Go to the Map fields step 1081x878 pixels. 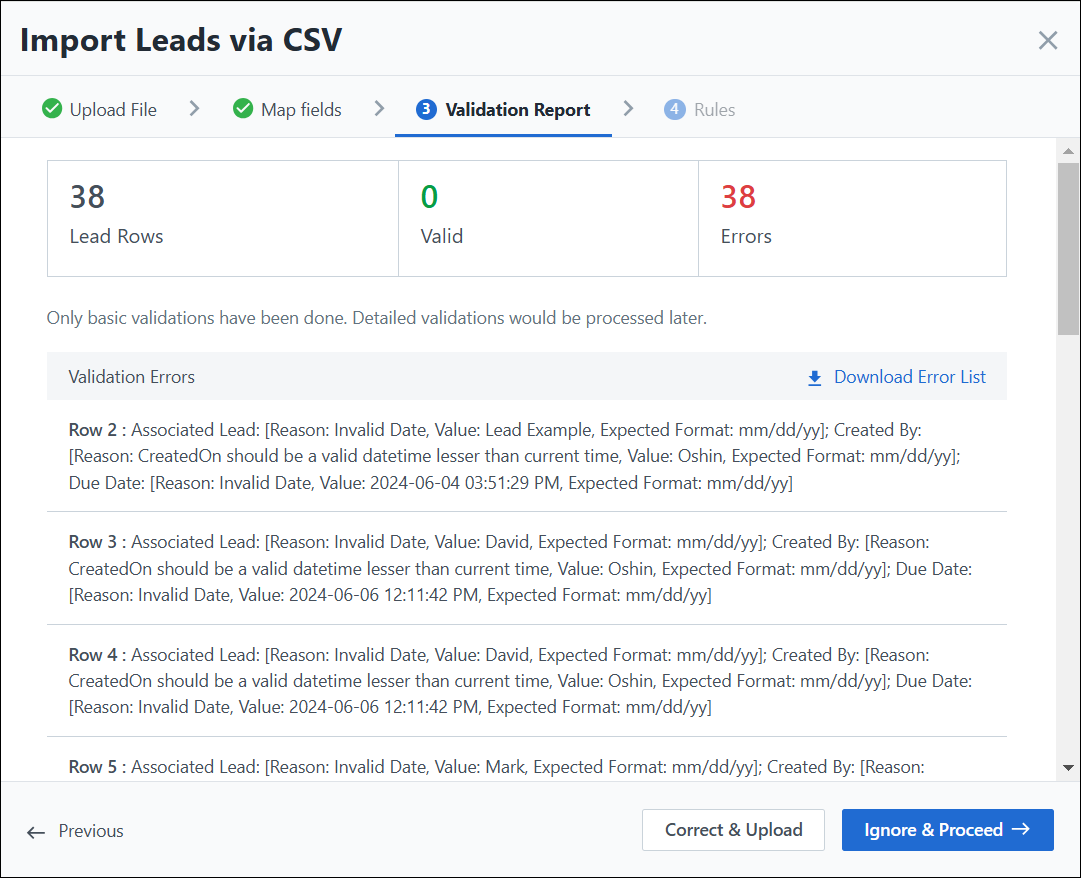(x=287, y=110)
